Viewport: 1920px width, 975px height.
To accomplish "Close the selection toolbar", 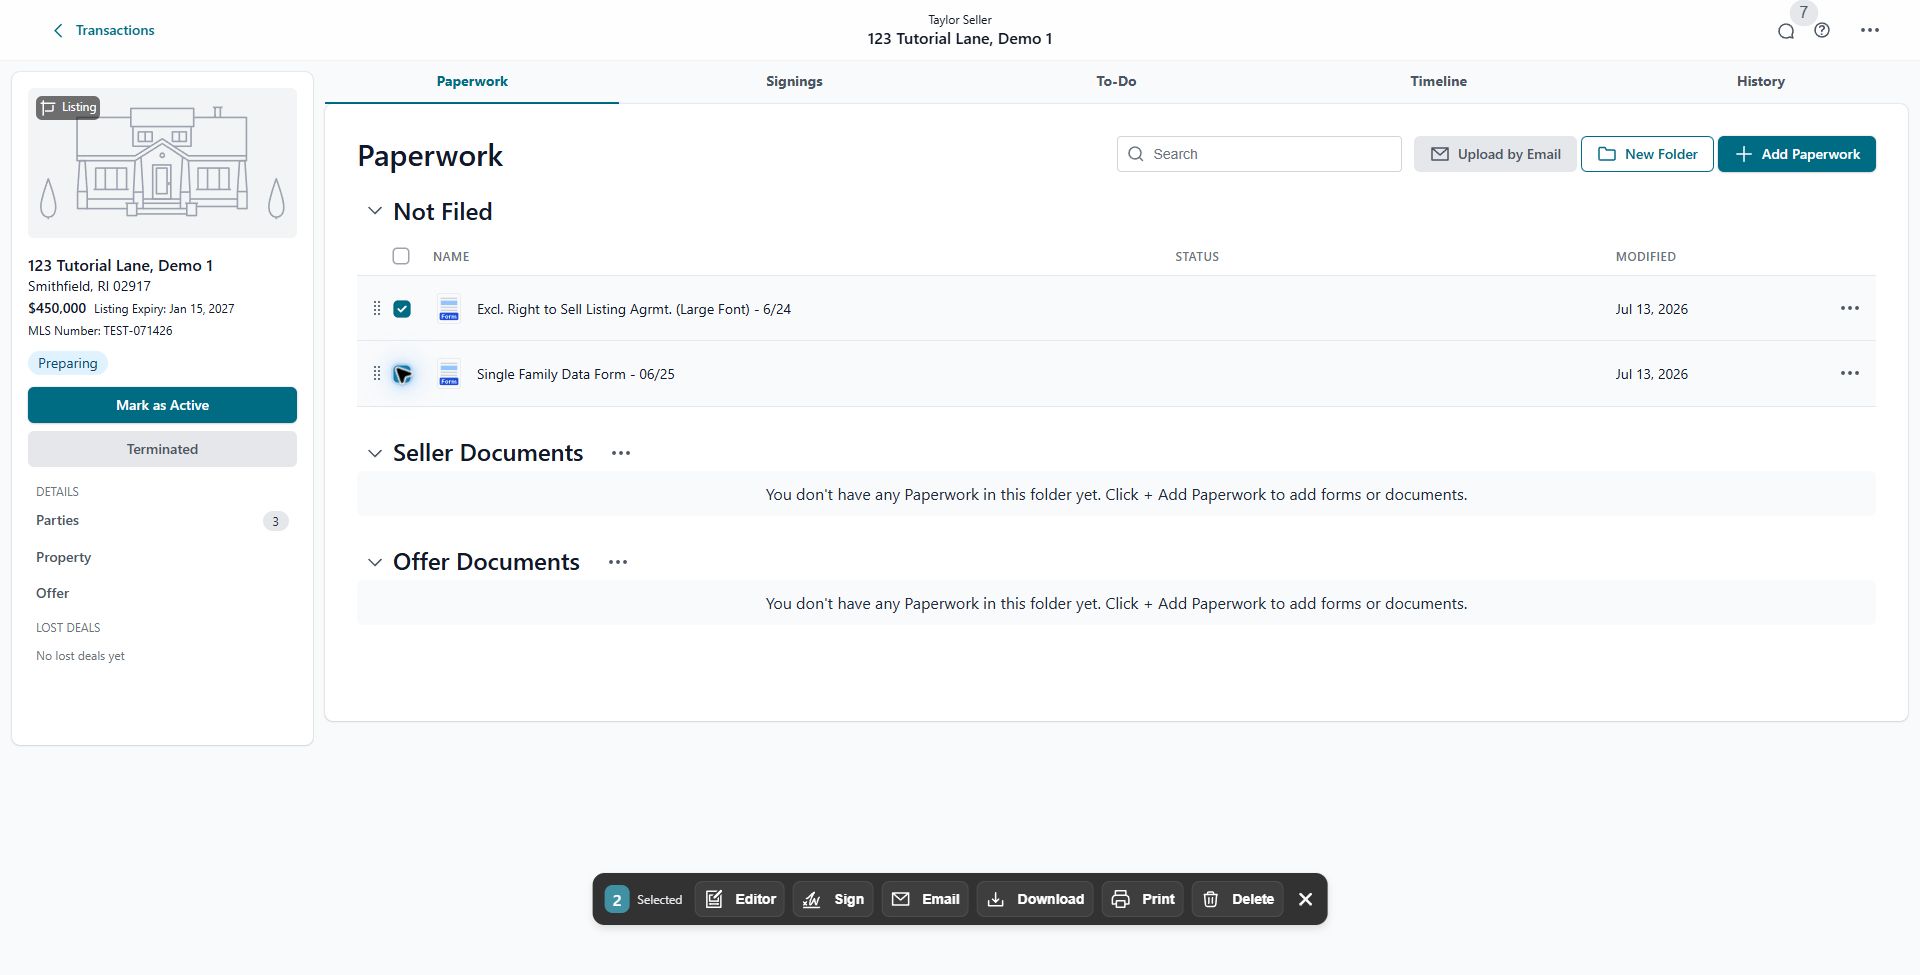I will point(1305,899).
